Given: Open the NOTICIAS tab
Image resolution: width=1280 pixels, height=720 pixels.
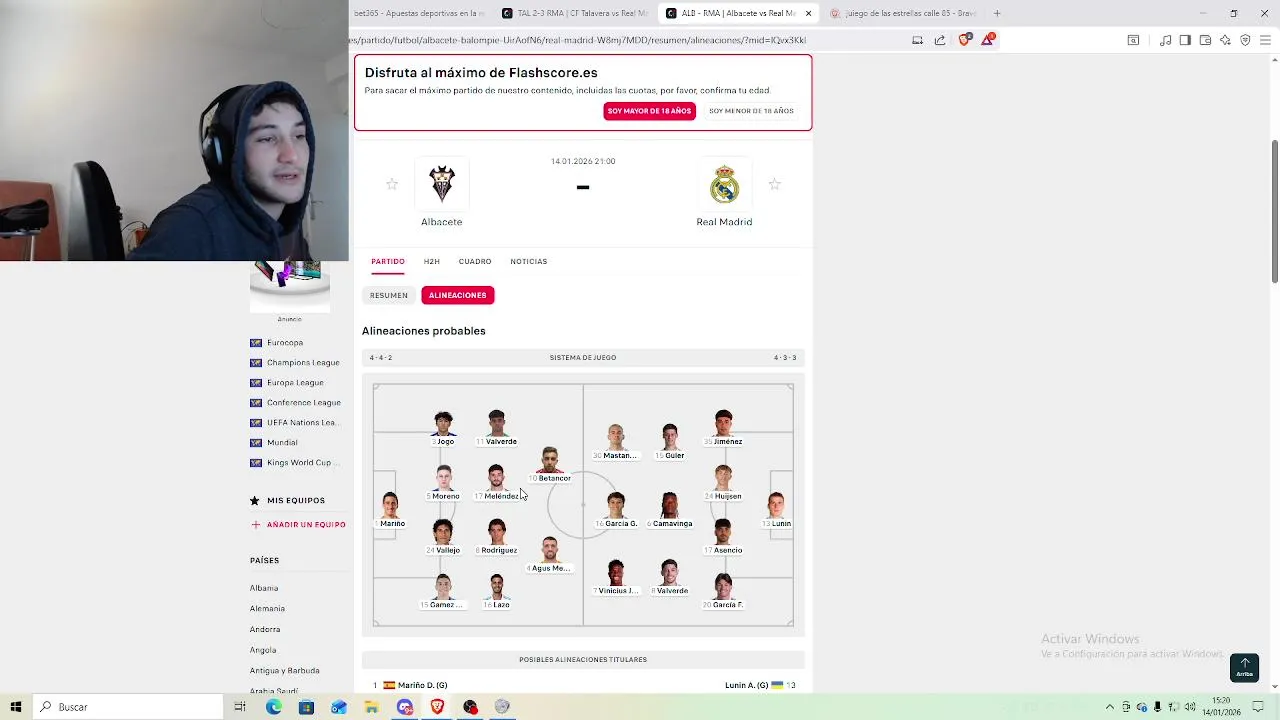Looking at the screenshot, I should (528, 261).
